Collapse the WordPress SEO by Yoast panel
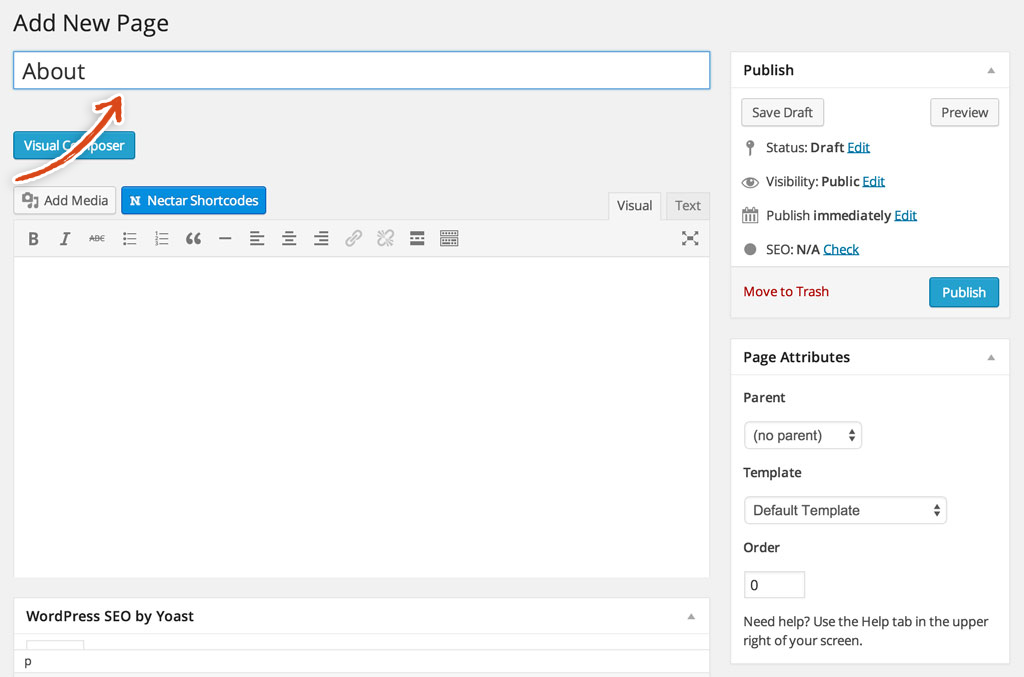1024x677 pixels. (x=691, y=617)
